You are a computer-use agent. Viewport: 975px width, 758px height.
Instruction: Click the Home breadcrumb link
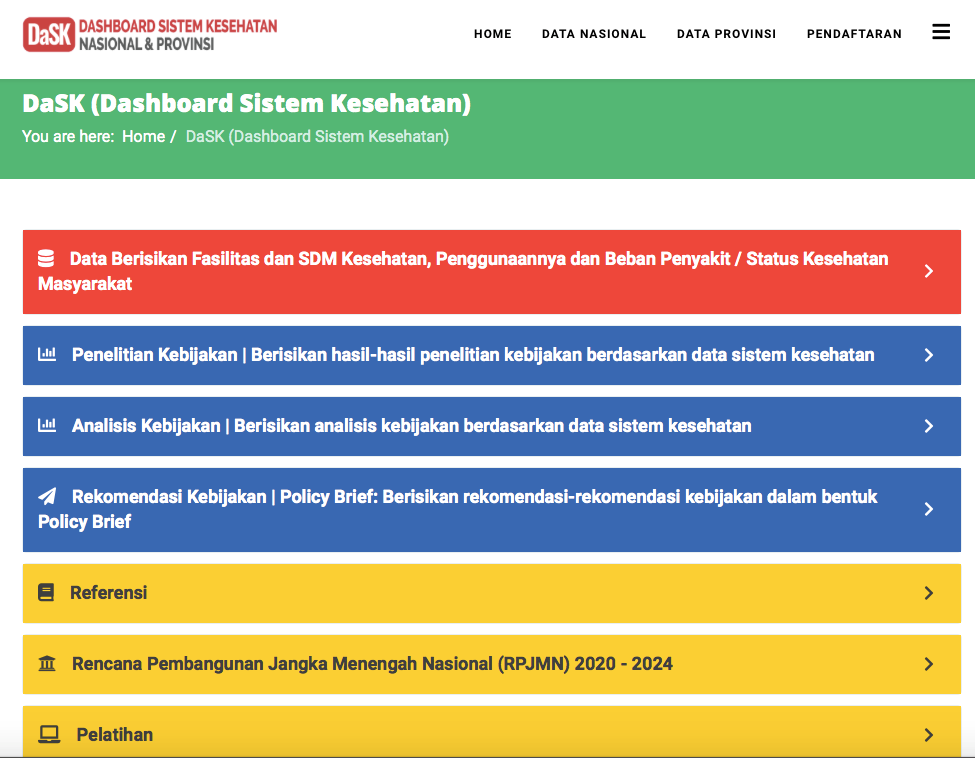[x=143, y=136]
